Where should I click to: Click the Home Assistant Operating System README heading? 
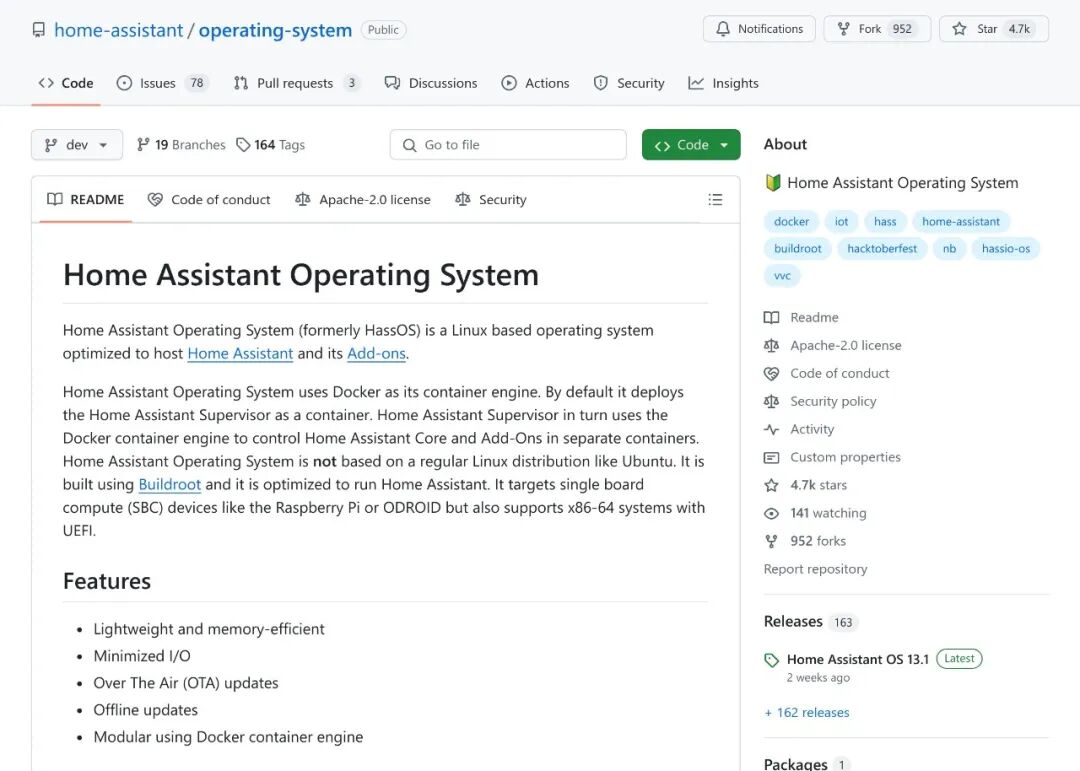pos(301,275)
